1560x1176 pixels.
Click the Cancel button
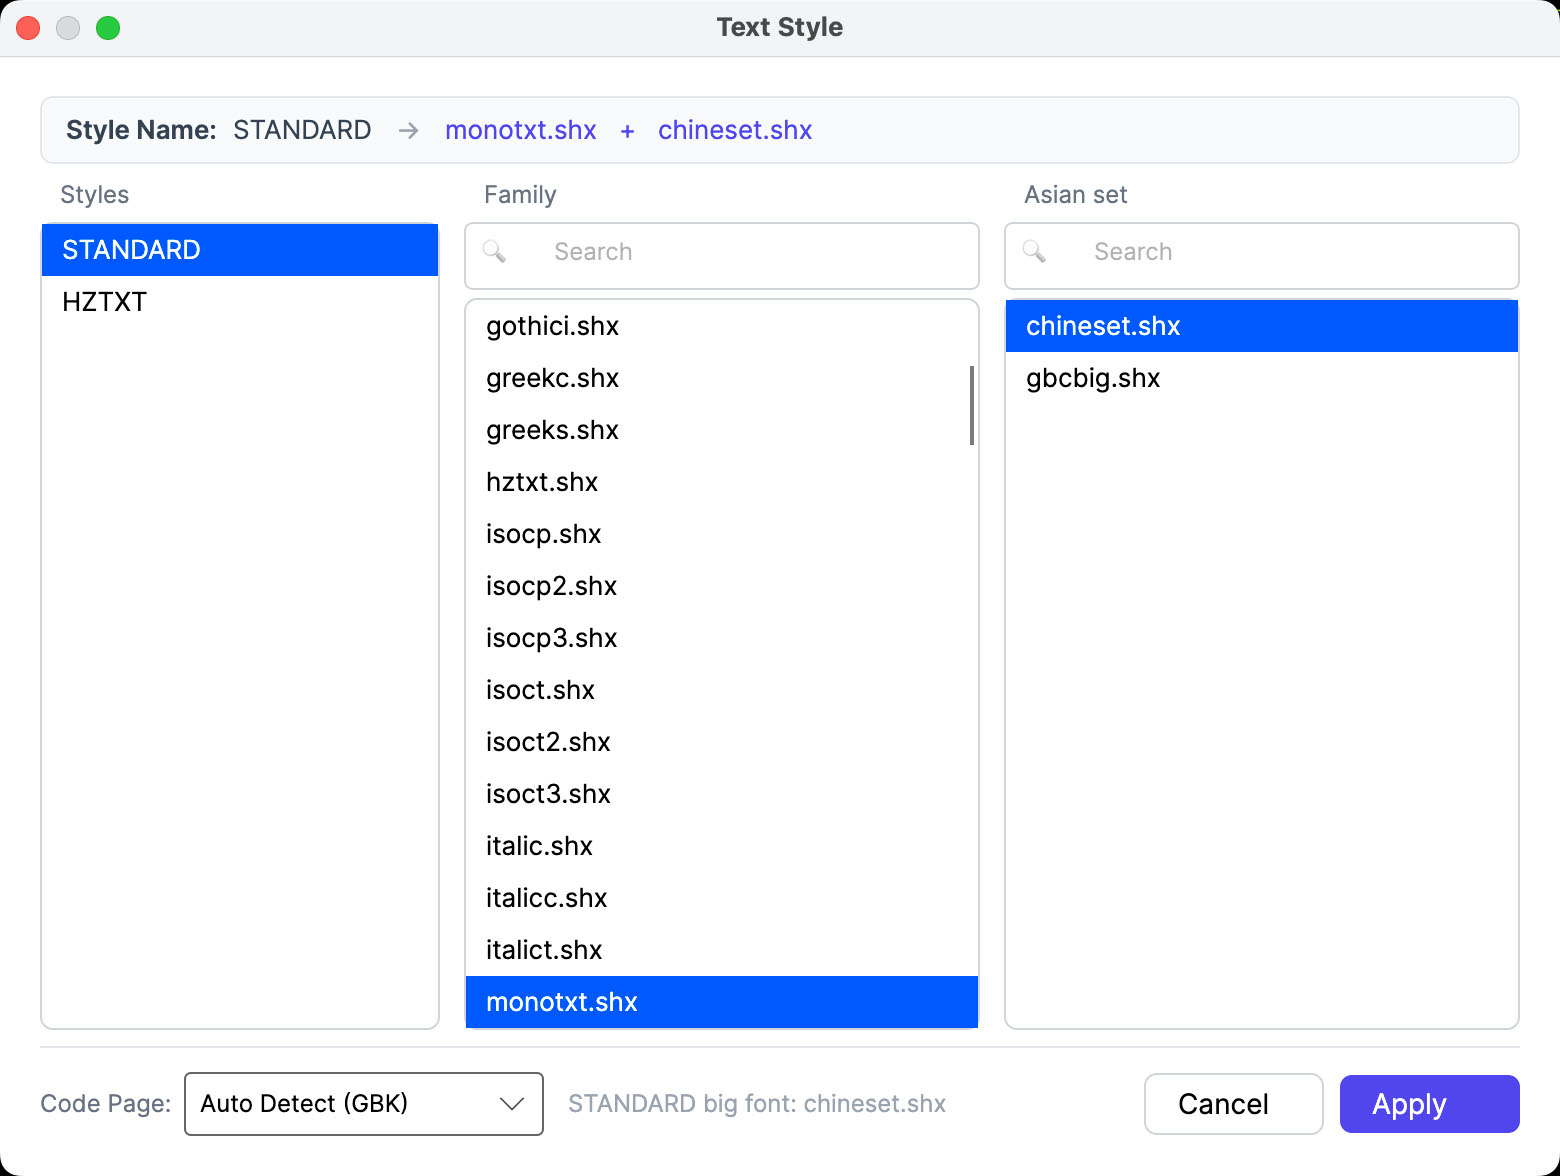(1233, 1104)
